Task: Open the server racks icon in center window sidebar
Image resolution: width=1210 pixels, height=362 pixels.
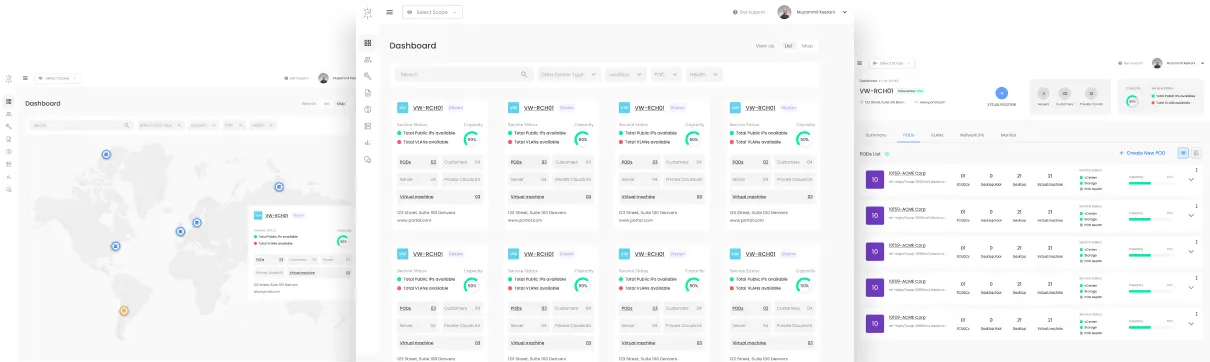Action: pos(368,126)
